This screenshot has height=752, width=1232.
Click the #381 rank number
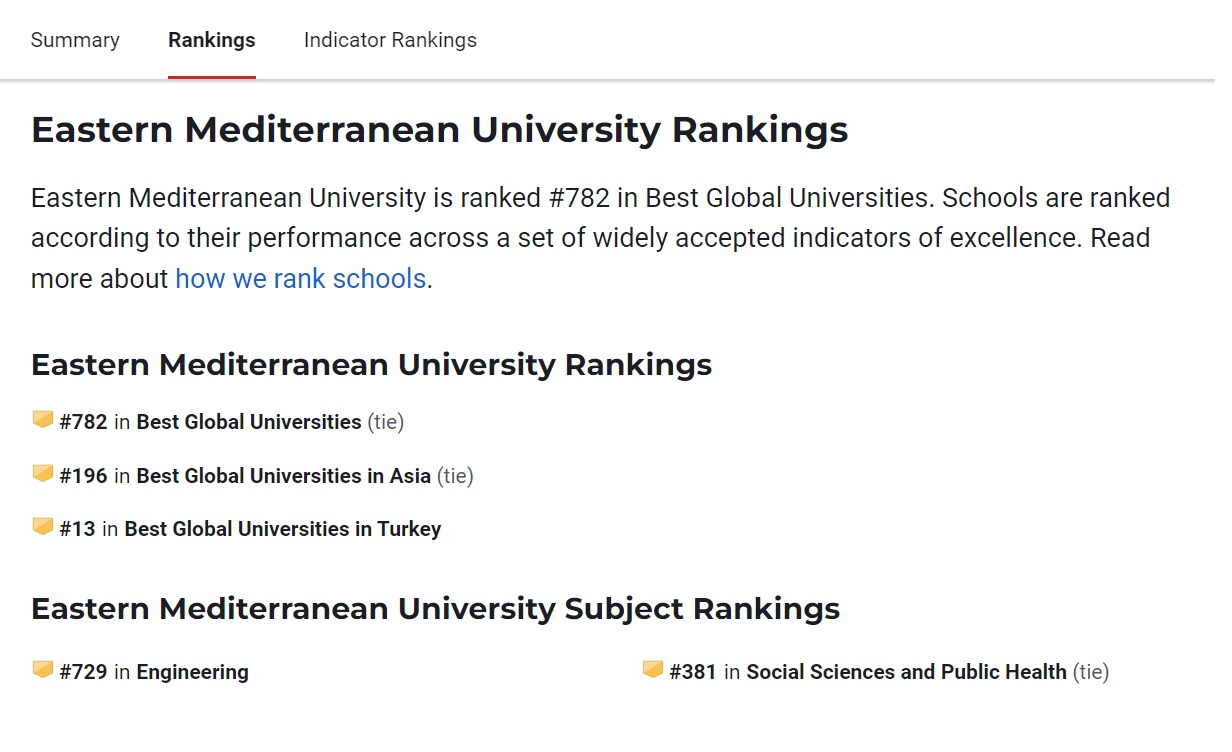pyautogui.click(x=693, y=672)
